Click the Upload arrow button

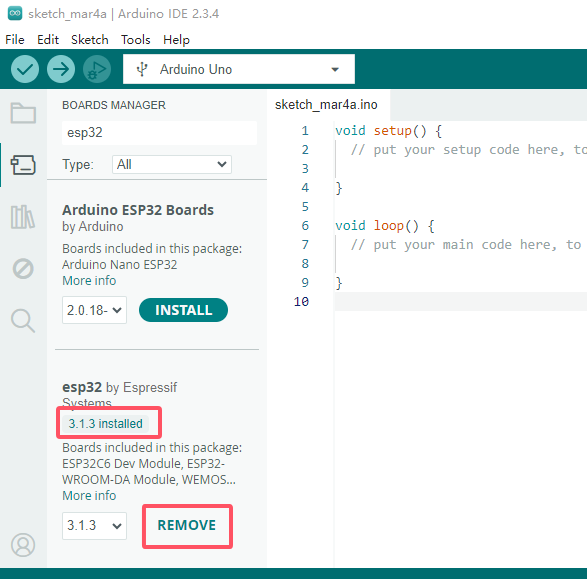(61, 69)
